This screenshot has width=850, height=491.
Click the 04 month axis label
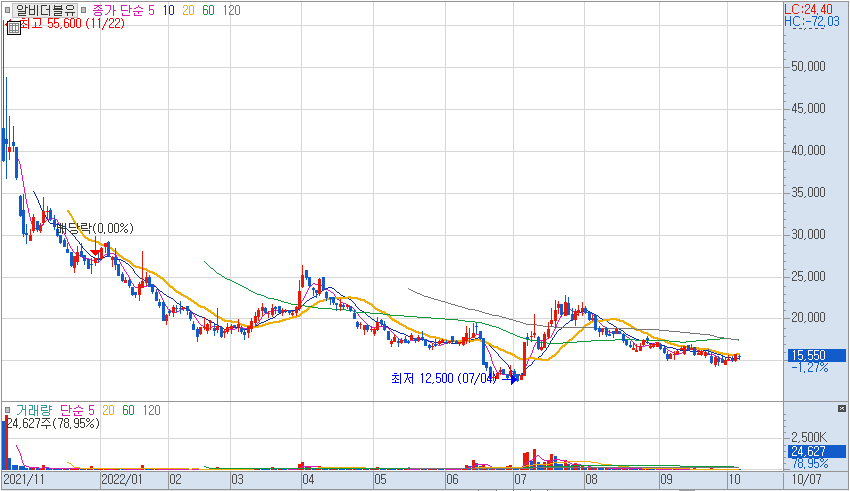point(308,480)
